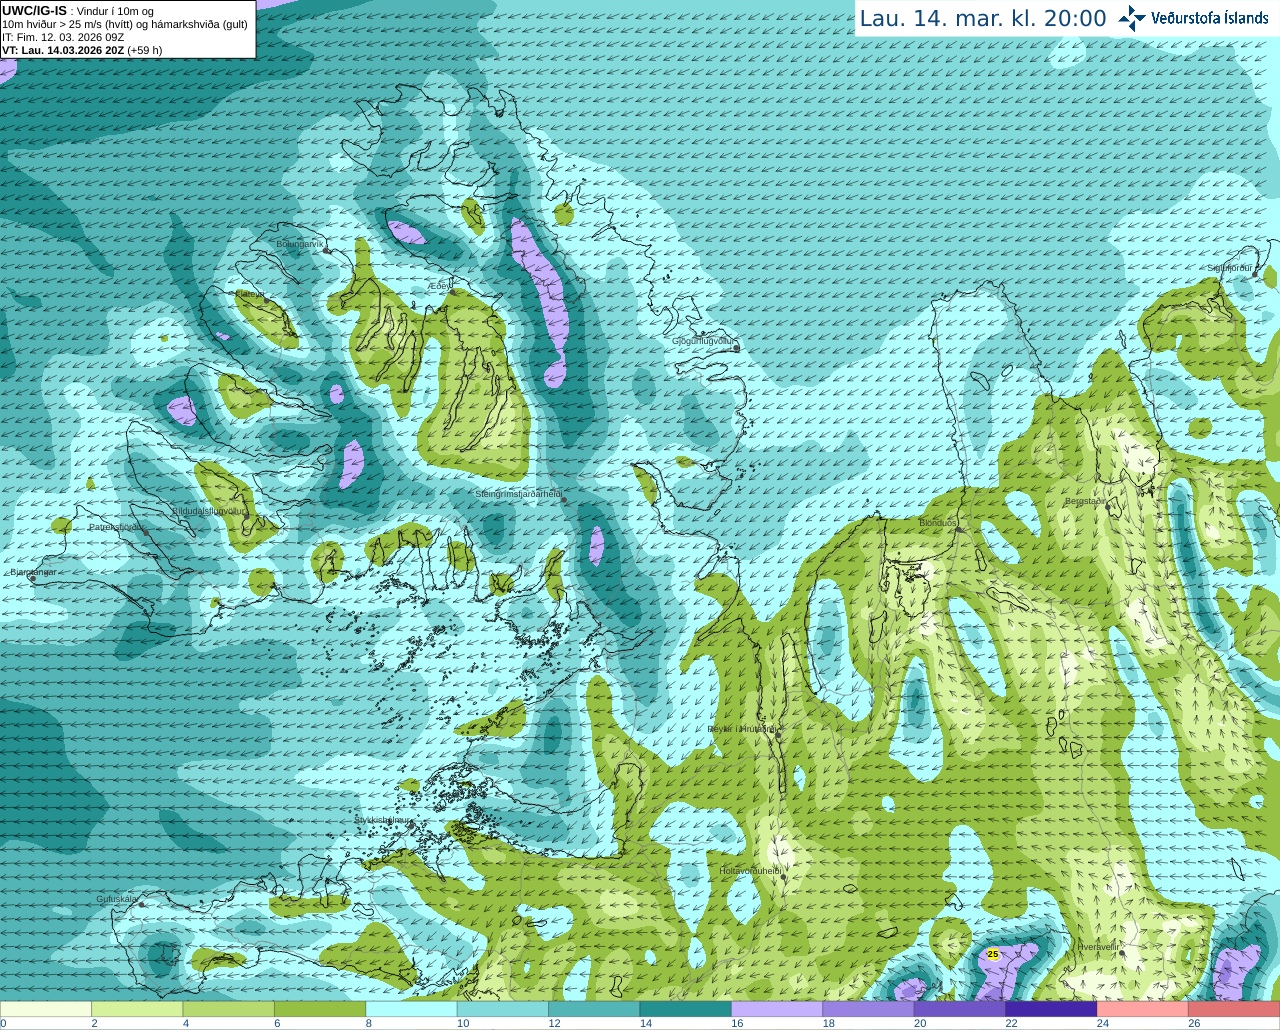Click the Bjargtangar station dot
Screen dimensions: 1280x1030
tap(33, 578)
